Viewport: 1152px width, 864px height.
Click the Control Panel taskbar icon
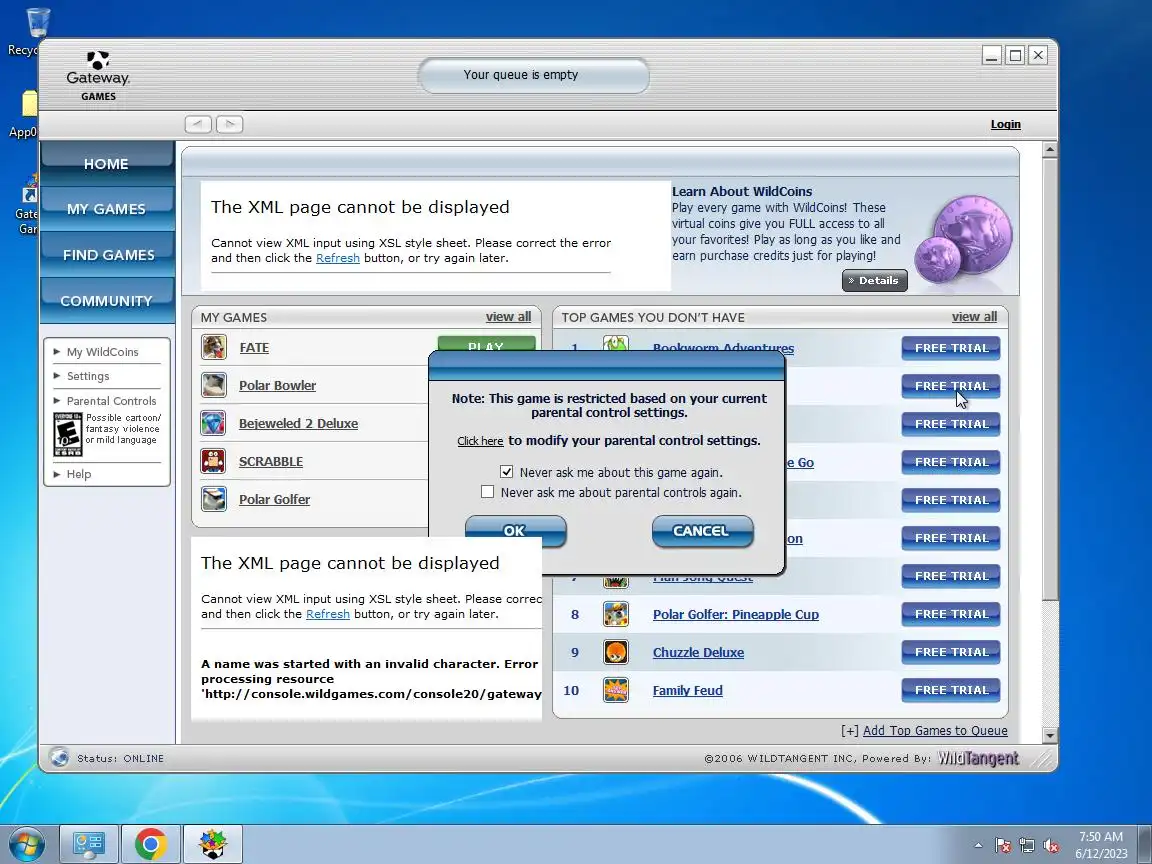(x=88, y=844)
